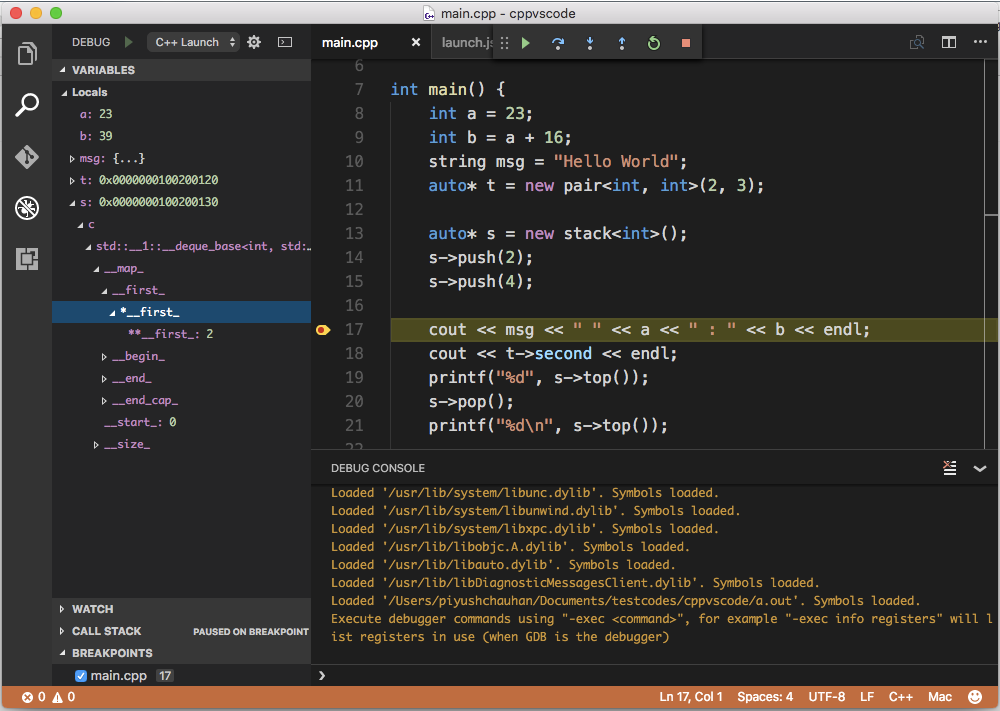Viewport: 1000px width, 711px height.
Task: Expand the msg variable in Locals
Action: tap(72, 158)
